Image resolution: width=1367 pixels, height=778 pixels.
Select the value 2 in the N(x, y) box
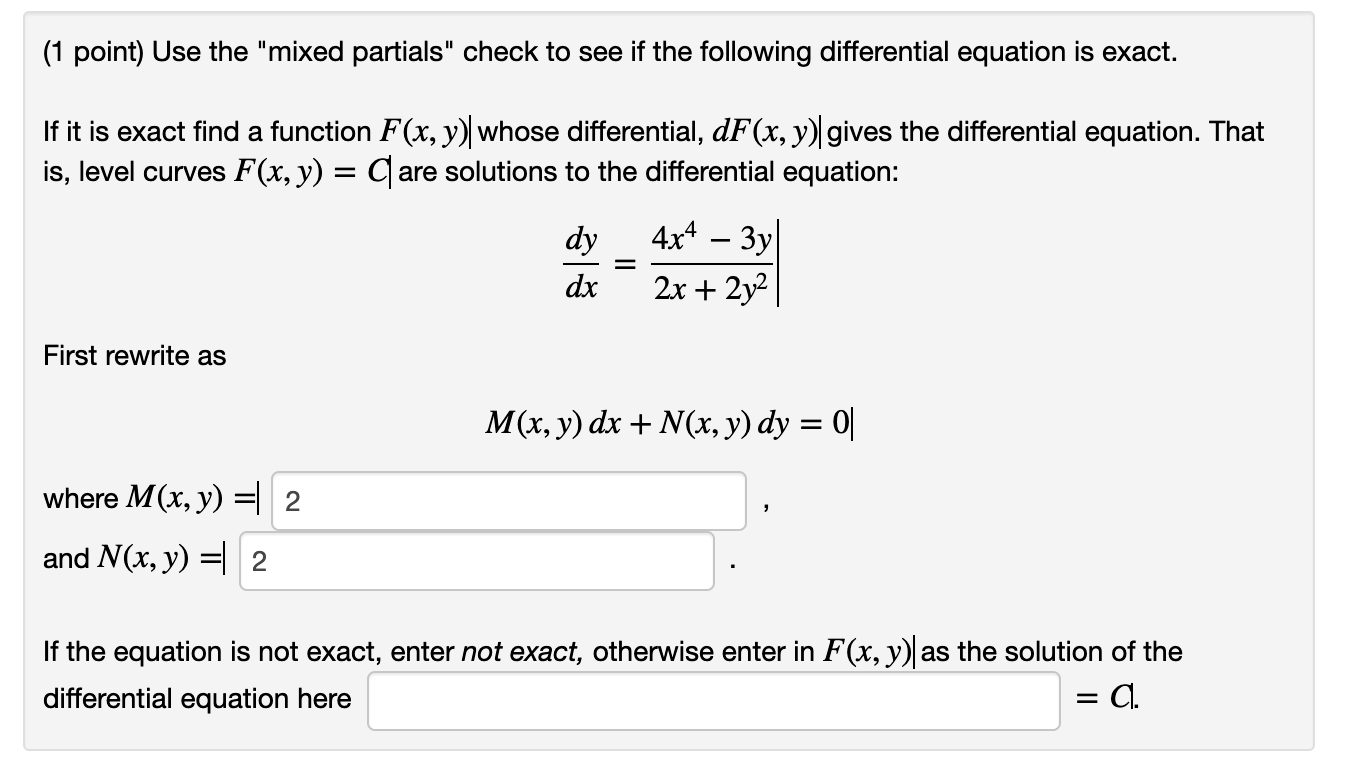click(x=257, y=561)
